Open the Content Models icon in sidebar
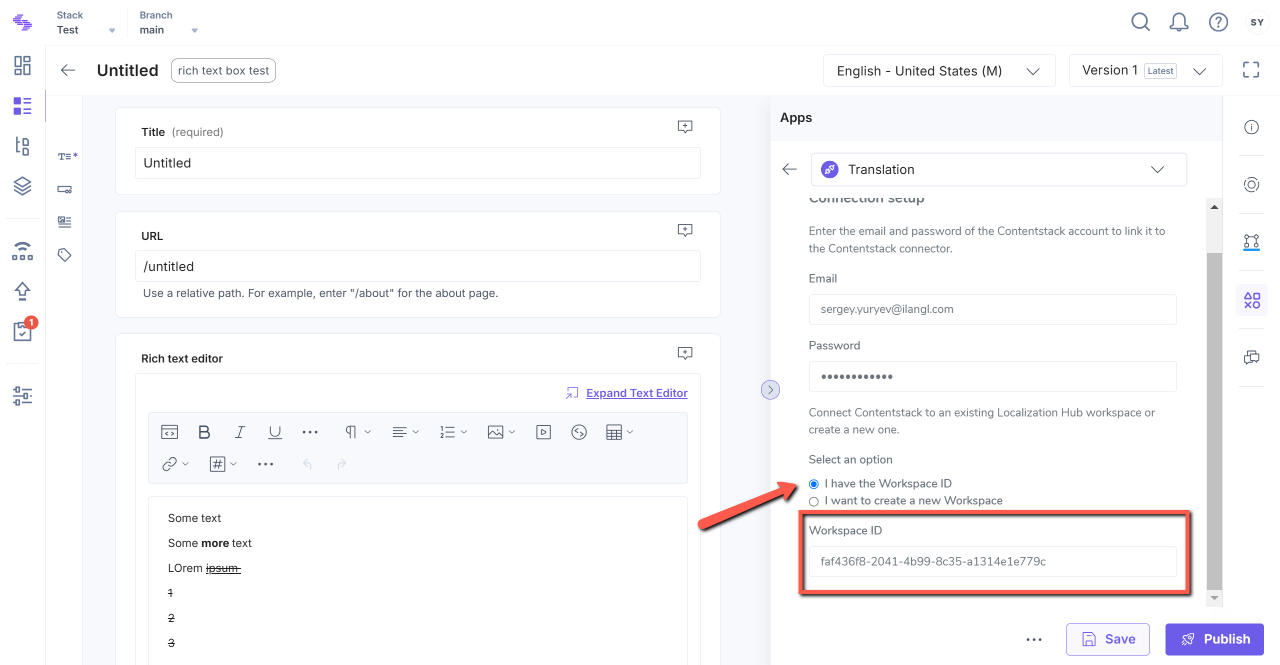 [22, 146]
